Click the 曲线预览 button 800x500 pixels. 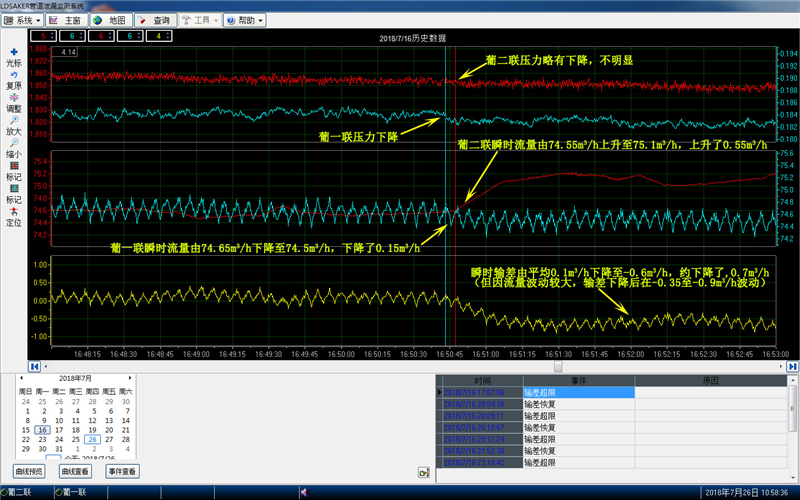pos(29,470)
